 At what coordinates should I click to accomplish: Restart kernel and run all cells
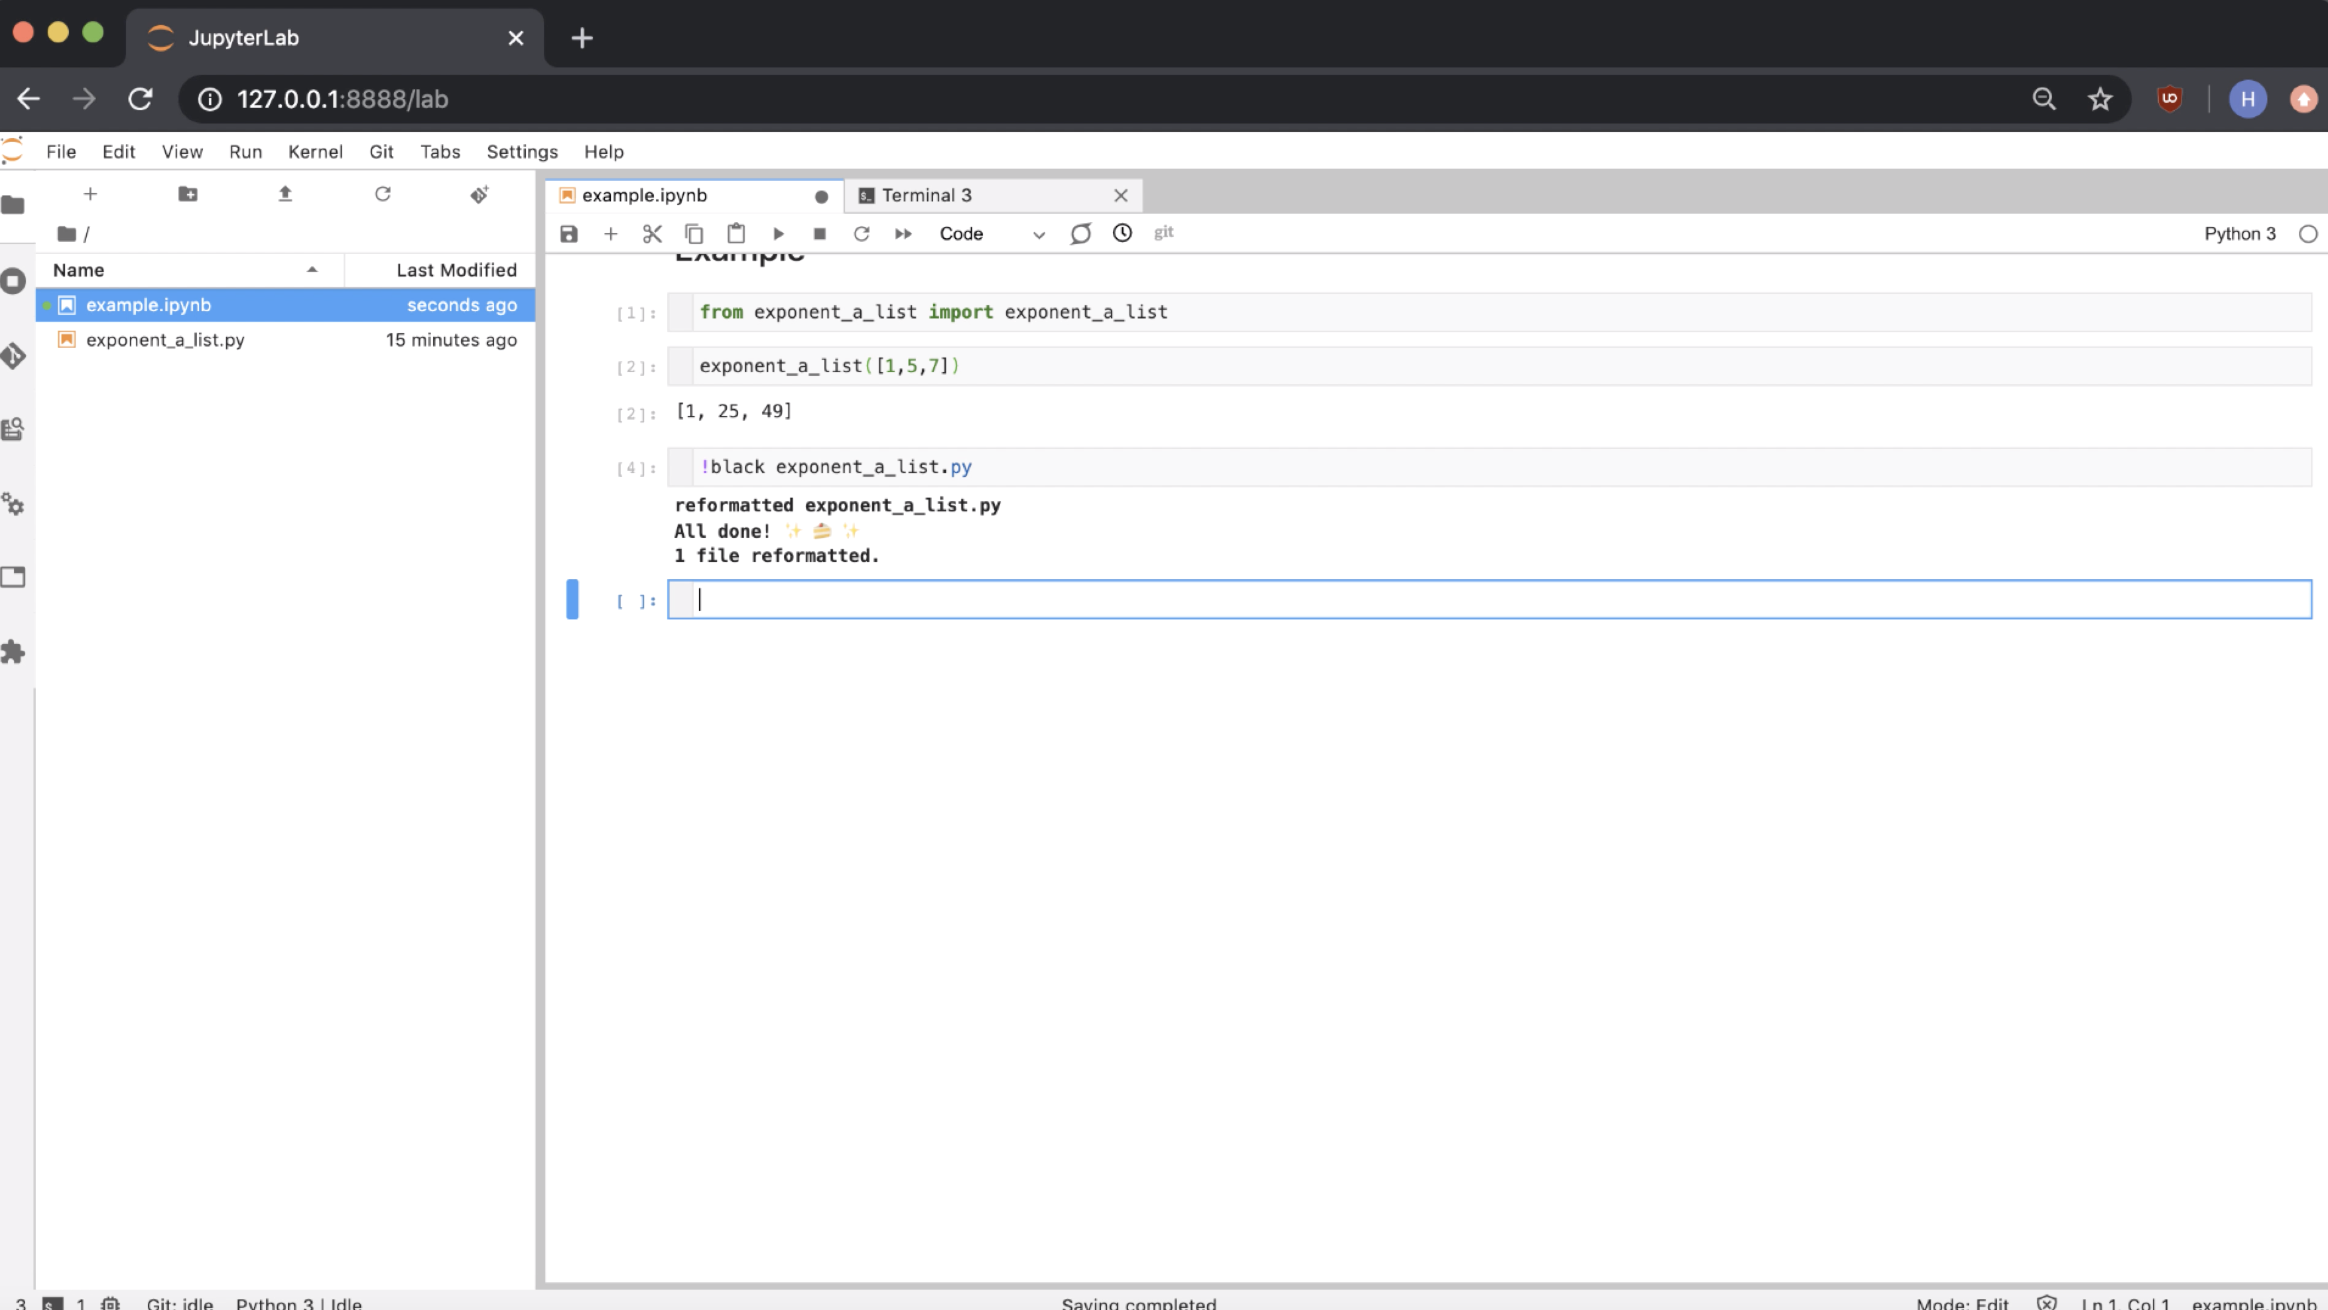(x=902, y=234)
